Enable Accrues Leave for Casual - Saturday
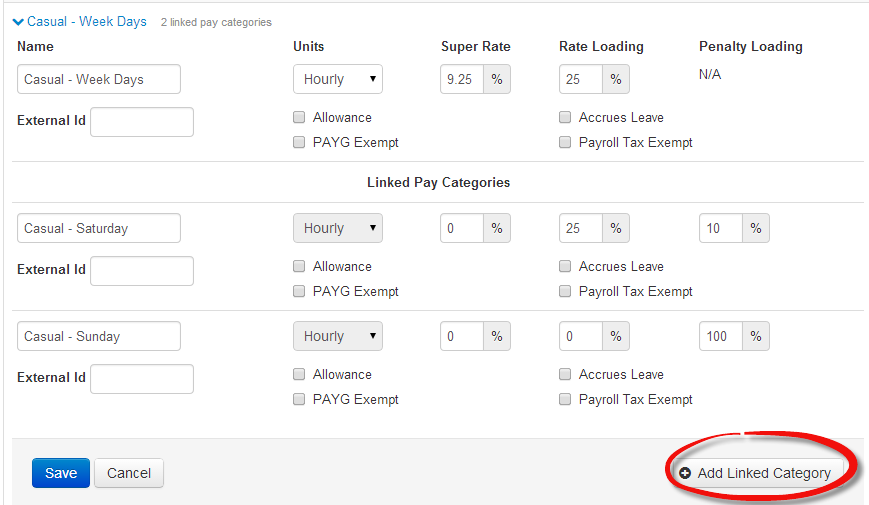869x505 pixels. pos(565,266)
